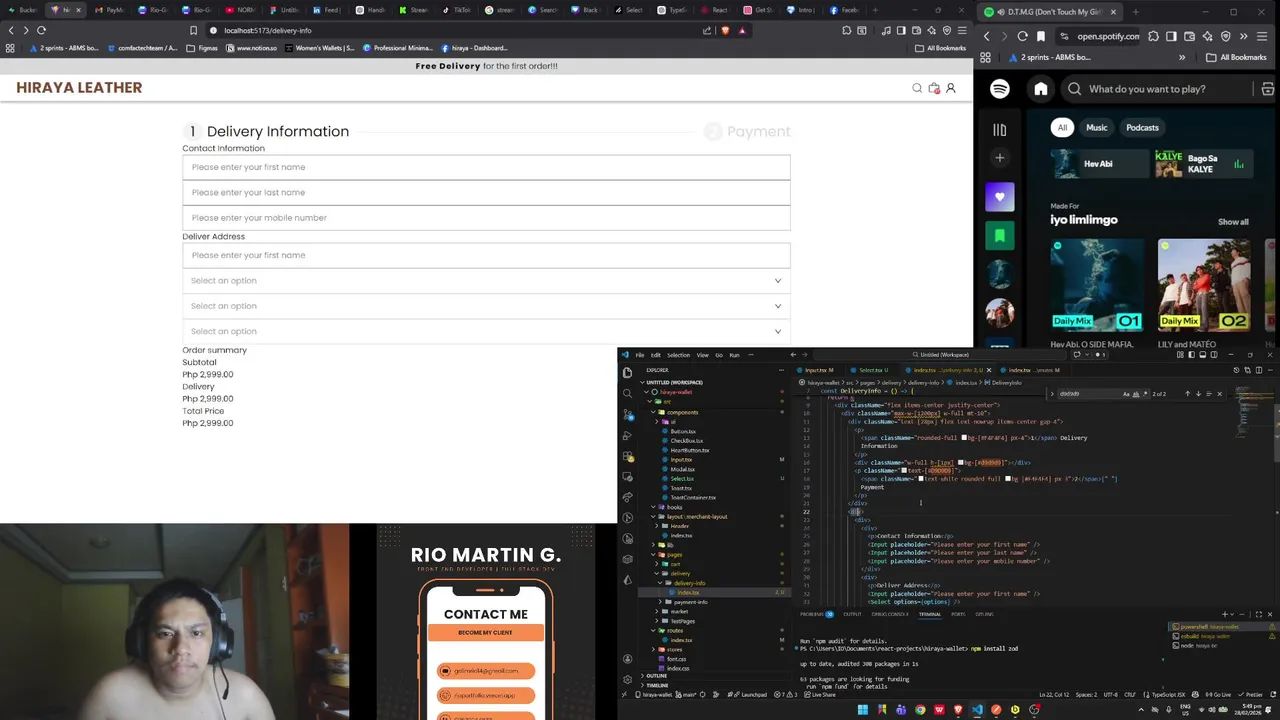This screenshot has width=1280, height=720.
Task: Open the Selection menu in VS Code
Action: 678,355
